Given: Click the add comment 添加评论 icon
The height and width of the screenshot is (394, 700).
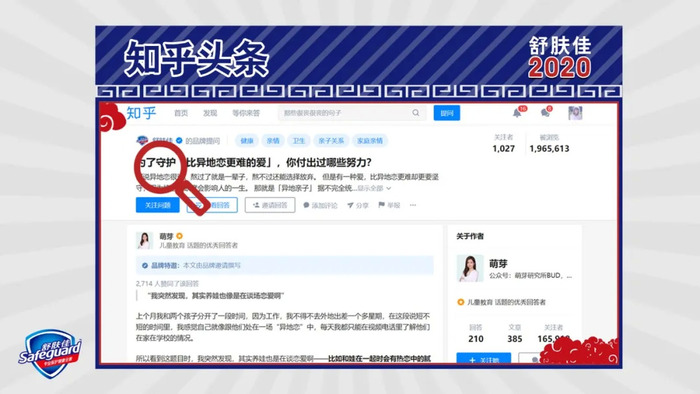Looking at the screenshot, I should 306,205.
